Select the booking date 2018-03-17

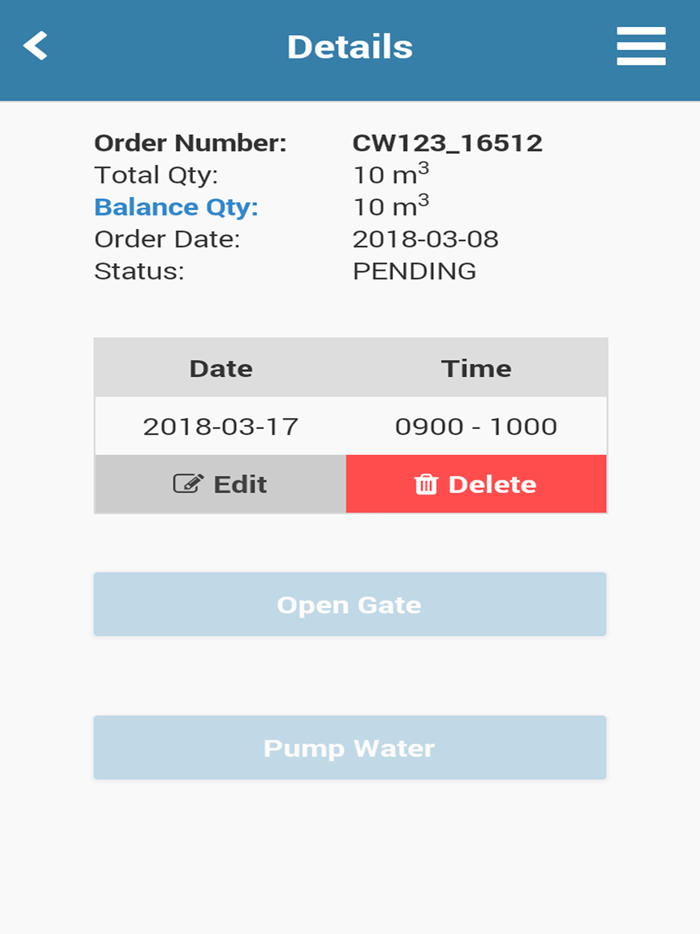pyautogui.click(x=220, y=425)
